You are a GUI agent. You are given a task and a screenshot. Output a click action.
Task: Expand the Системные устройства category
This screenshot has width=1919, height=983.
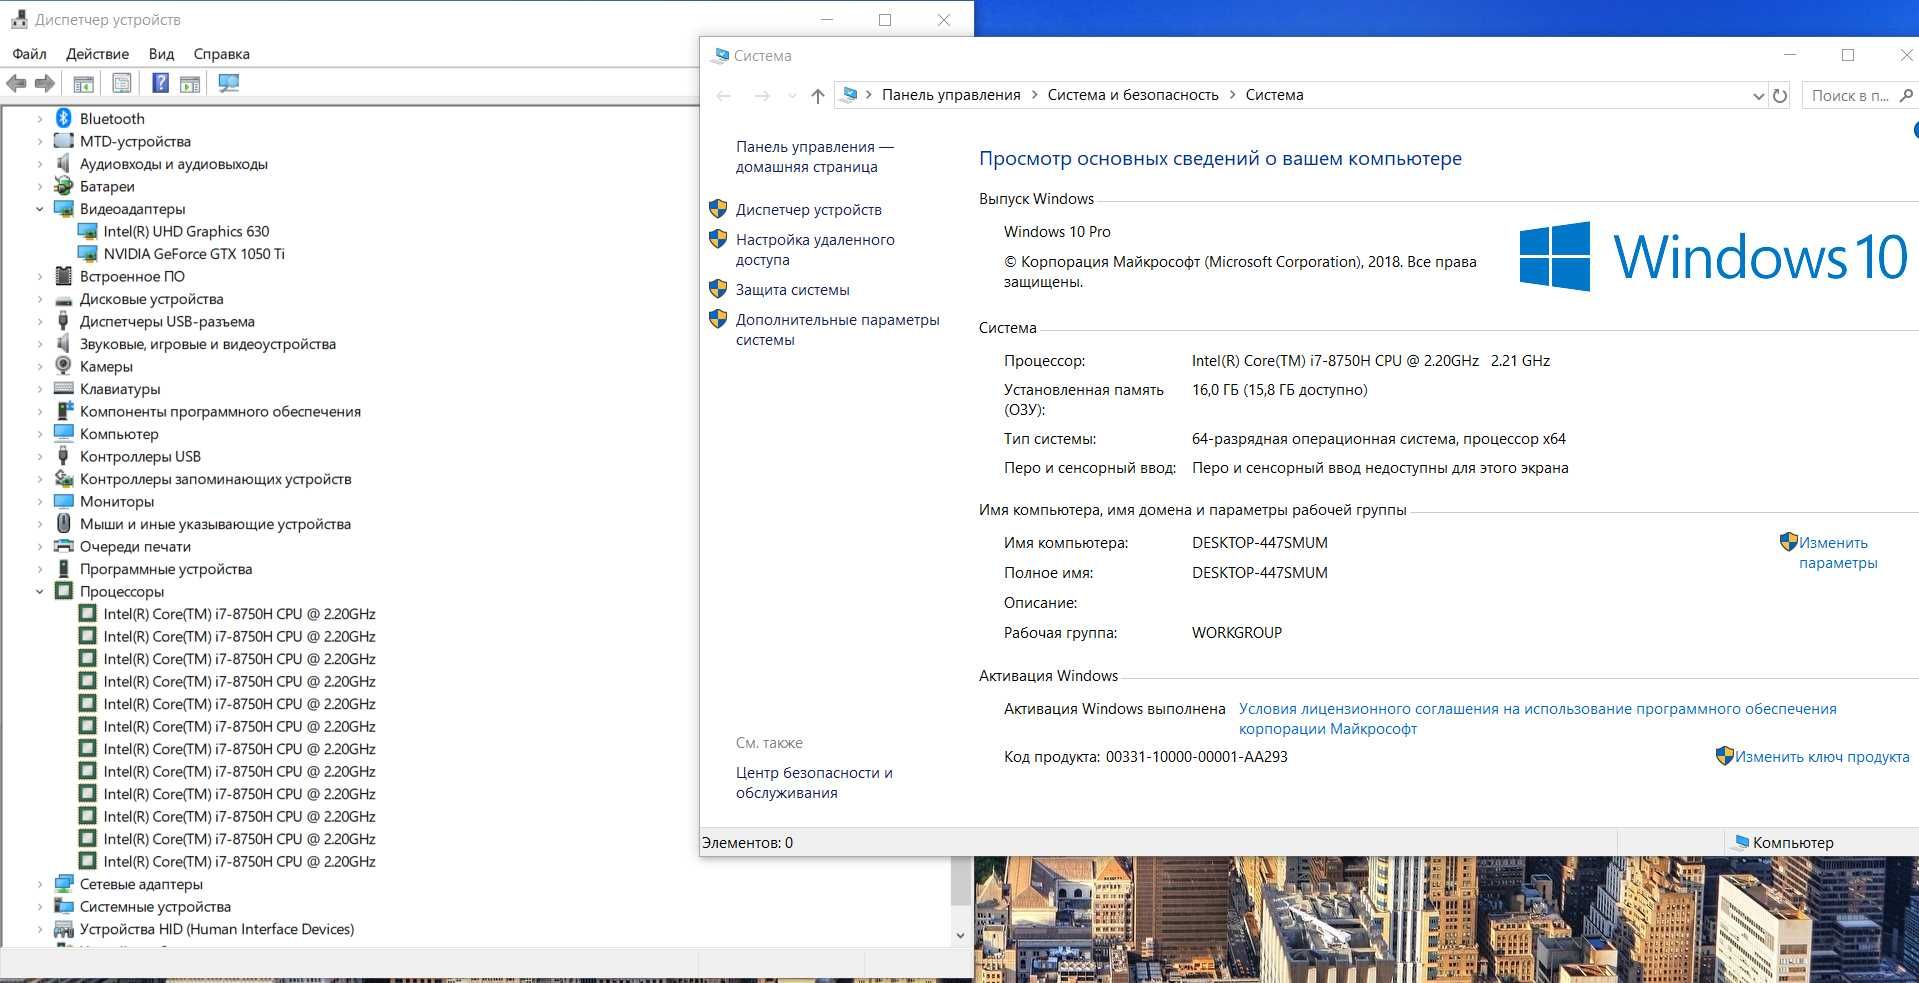[40, 907]
